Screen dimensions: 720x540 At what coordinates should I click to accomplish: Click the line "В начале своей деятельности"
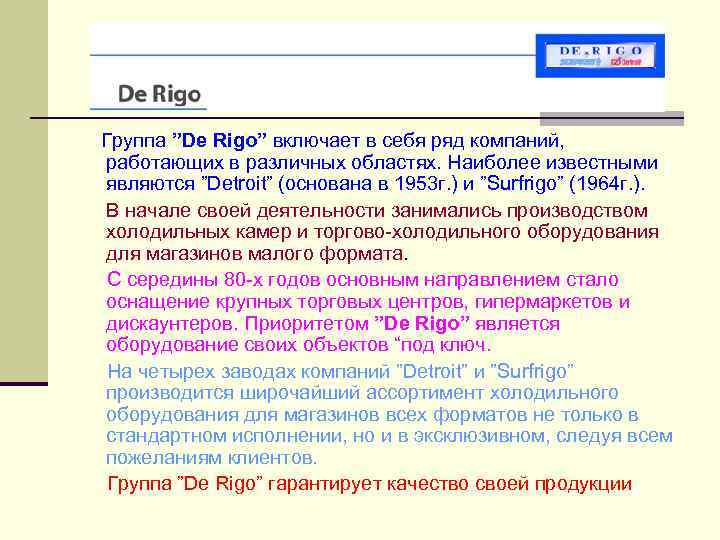coord(377,211)
